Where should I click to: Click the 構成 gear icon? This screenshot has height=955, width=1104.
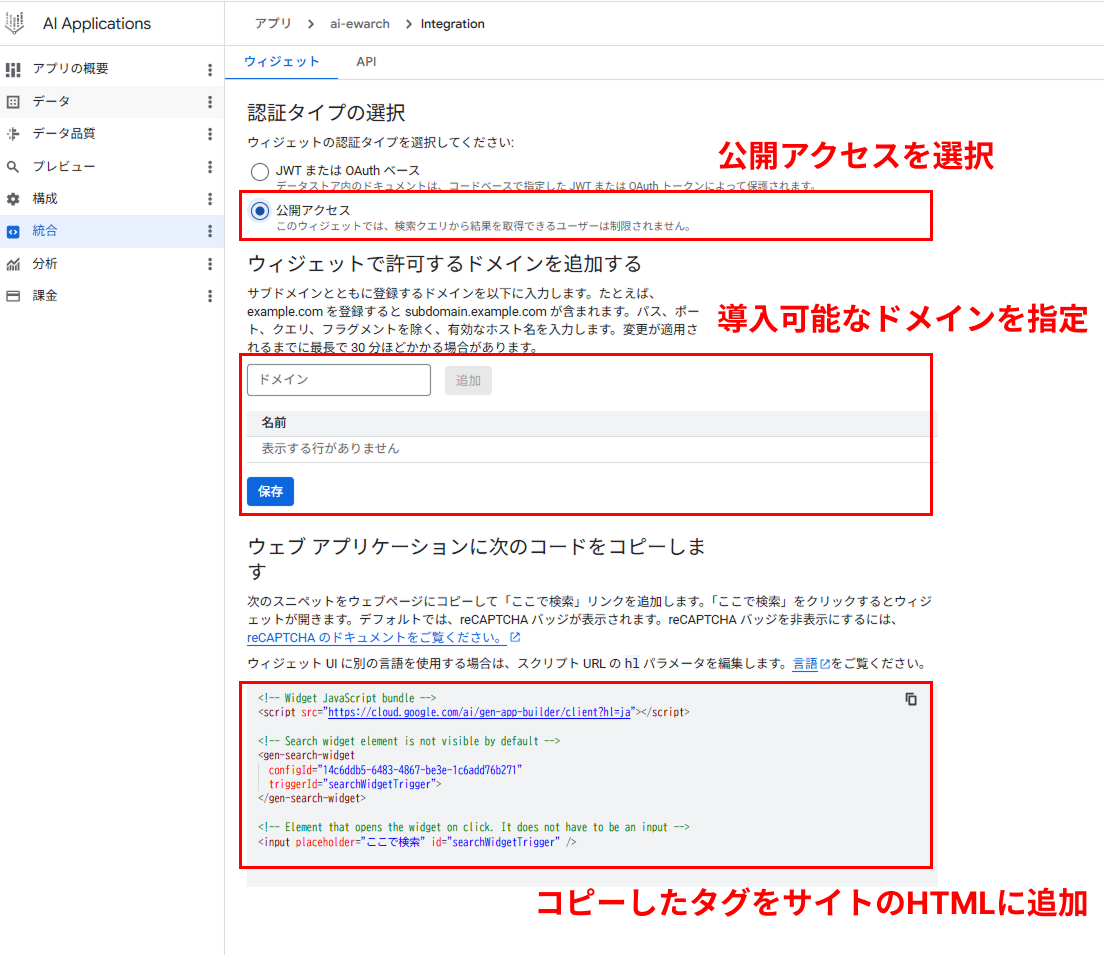point(13,199)
